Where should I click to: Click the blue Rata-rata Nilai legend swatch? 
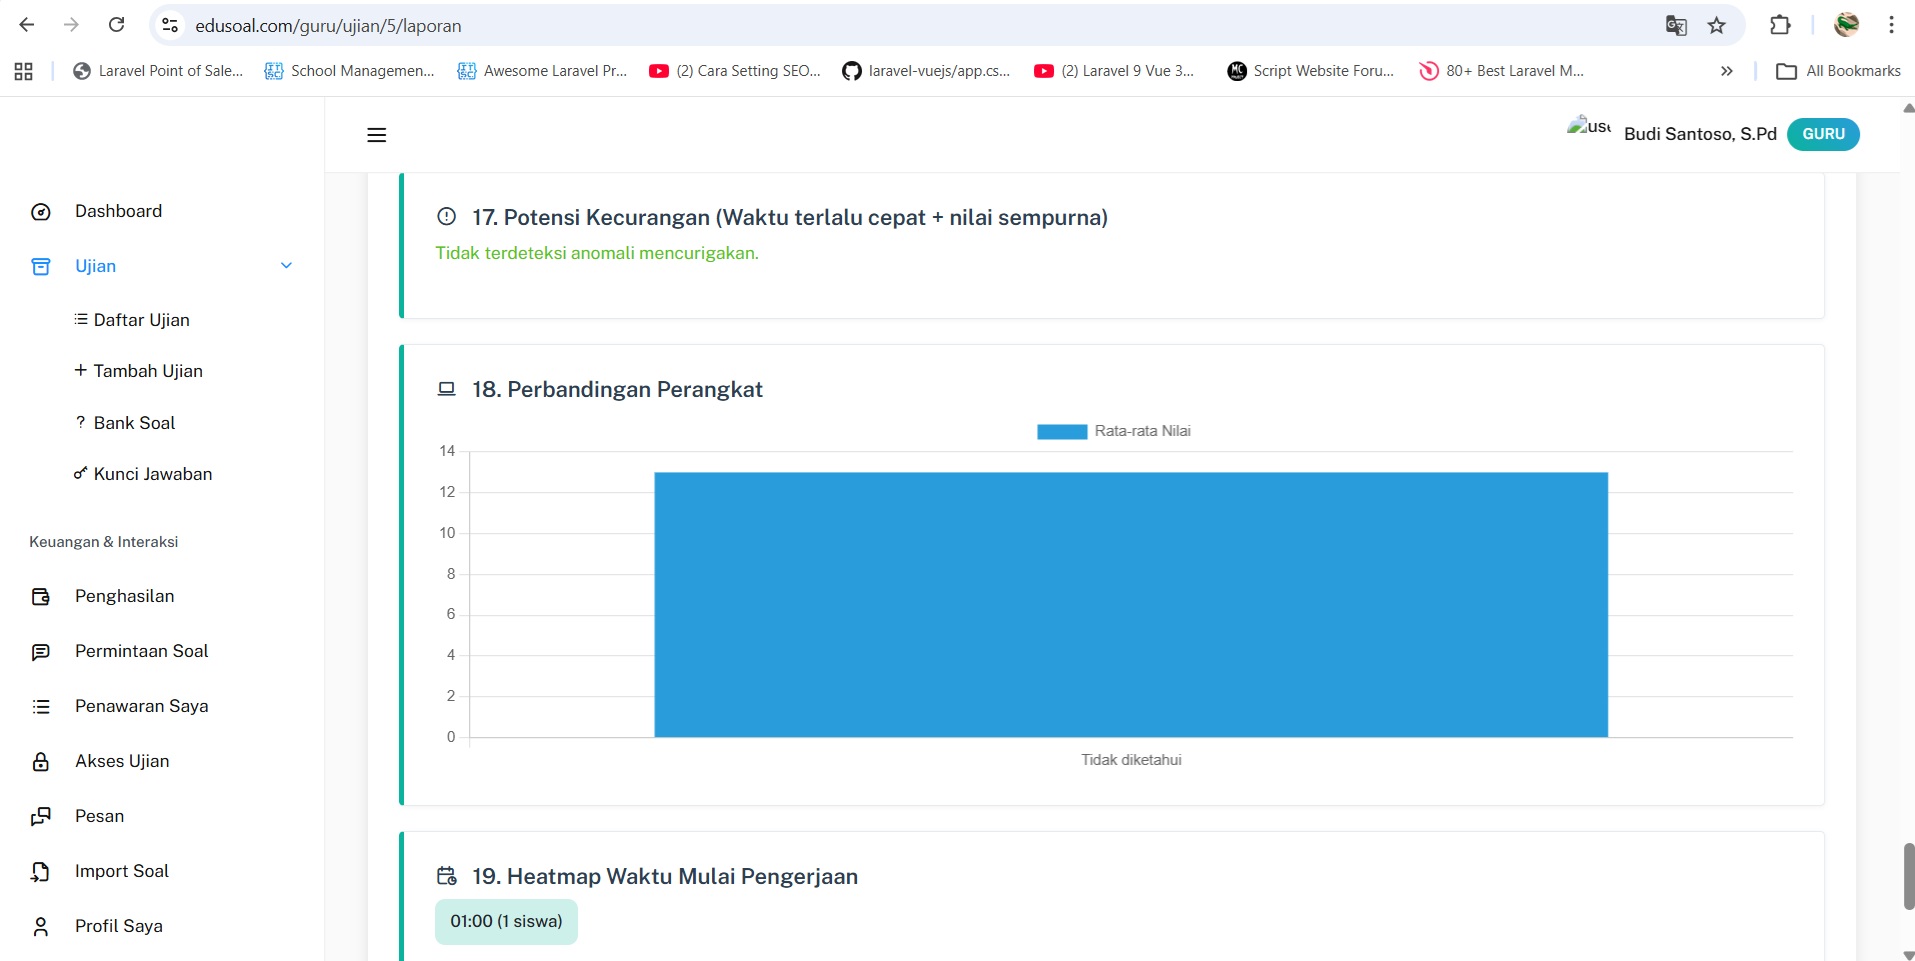click(1062, 431)
